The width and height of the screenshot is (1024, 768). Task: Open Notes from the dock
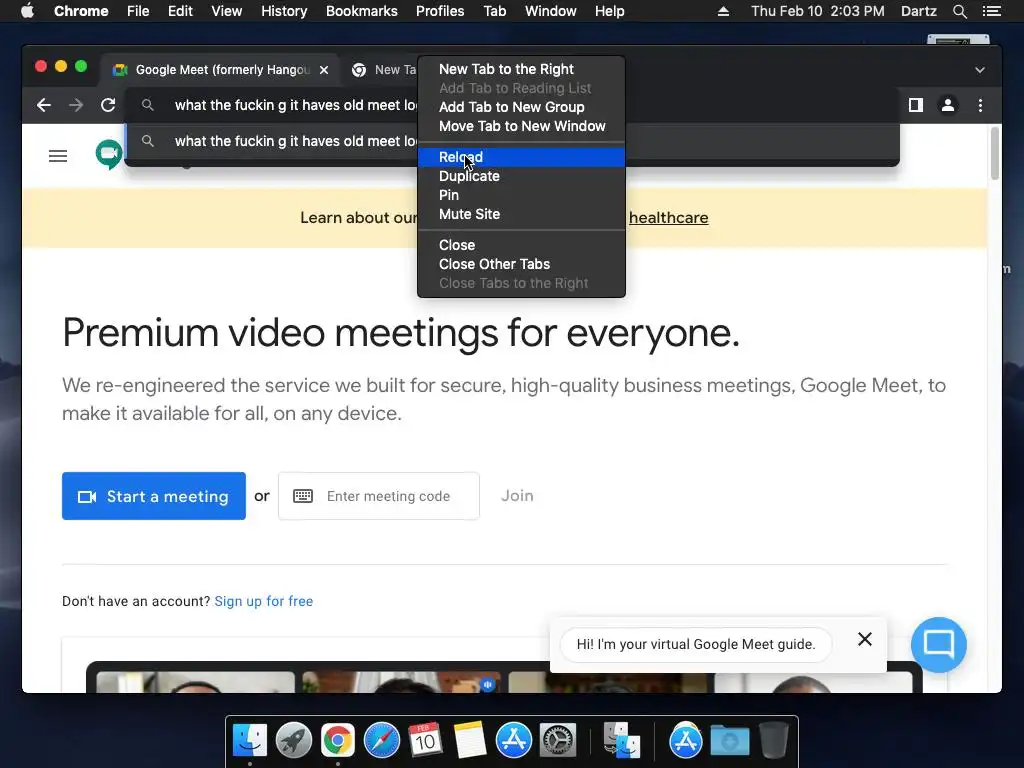[x=470, y=741]
